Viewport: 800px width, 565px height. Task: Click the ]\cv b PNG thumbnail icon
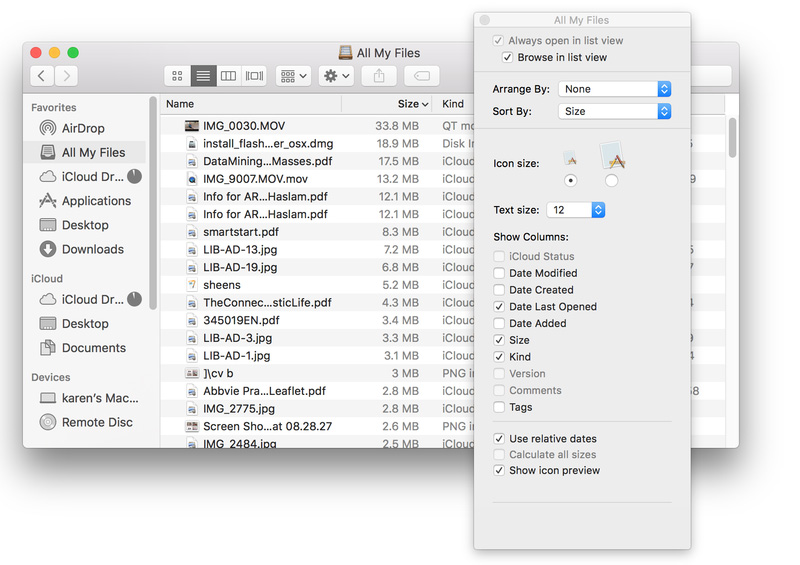(x=192, y=373)
